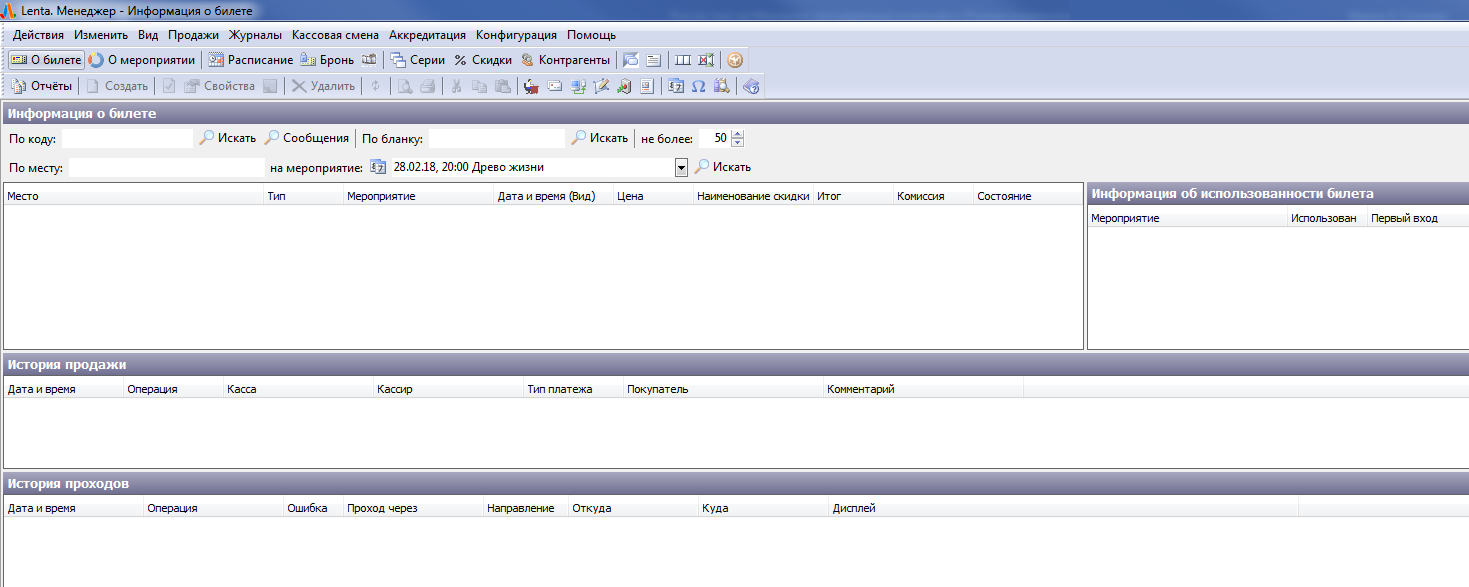Click Искать next to По коду field
The width and height of the screenshot is (1469, 587).
(227, 138)
